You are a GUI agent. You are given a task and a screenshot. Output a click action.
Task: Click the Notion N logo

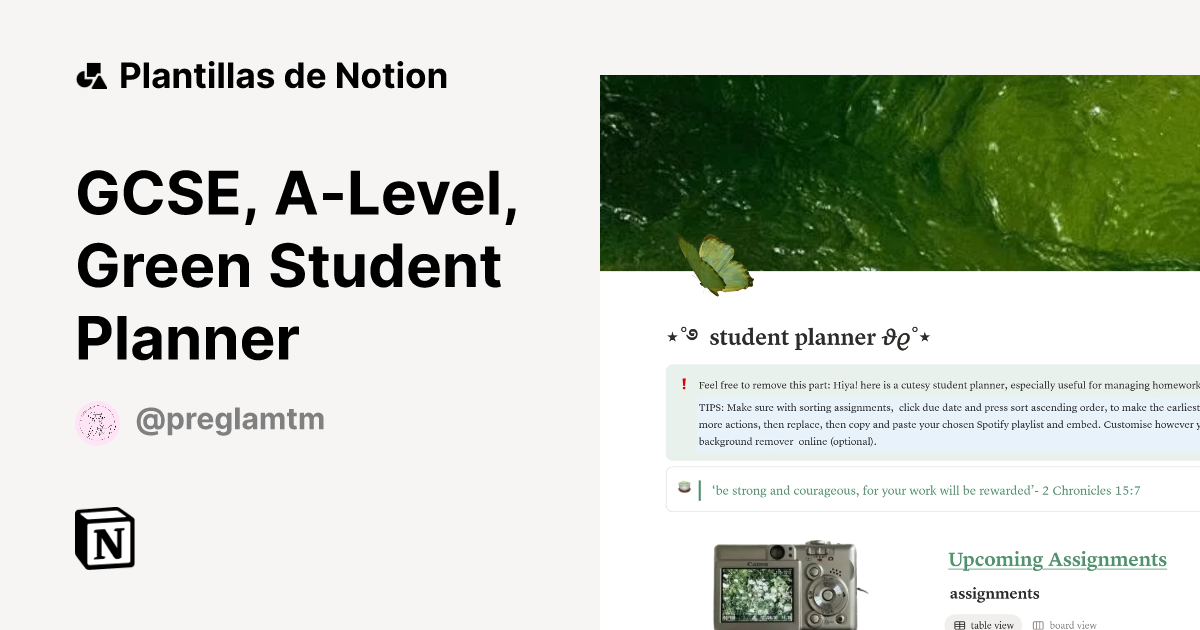coord(105,539)
